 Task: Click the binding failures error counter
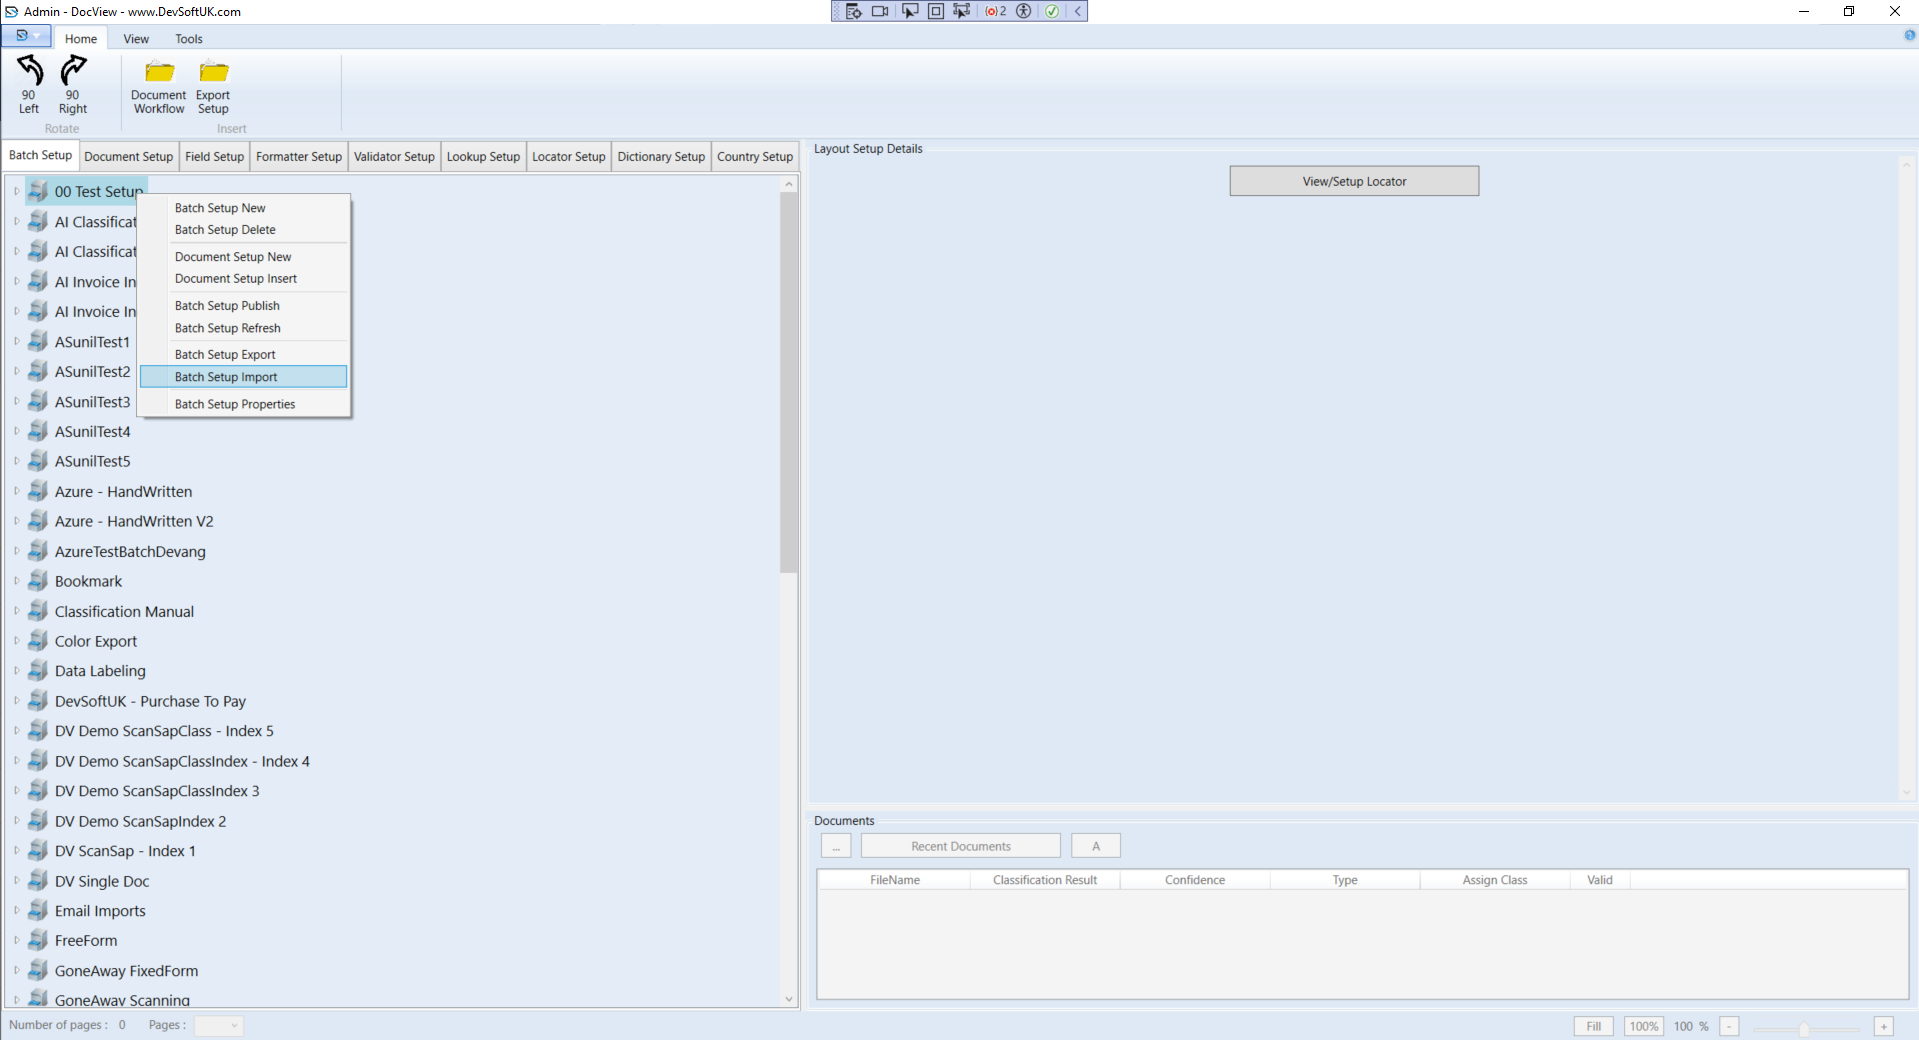click(996, 11)
